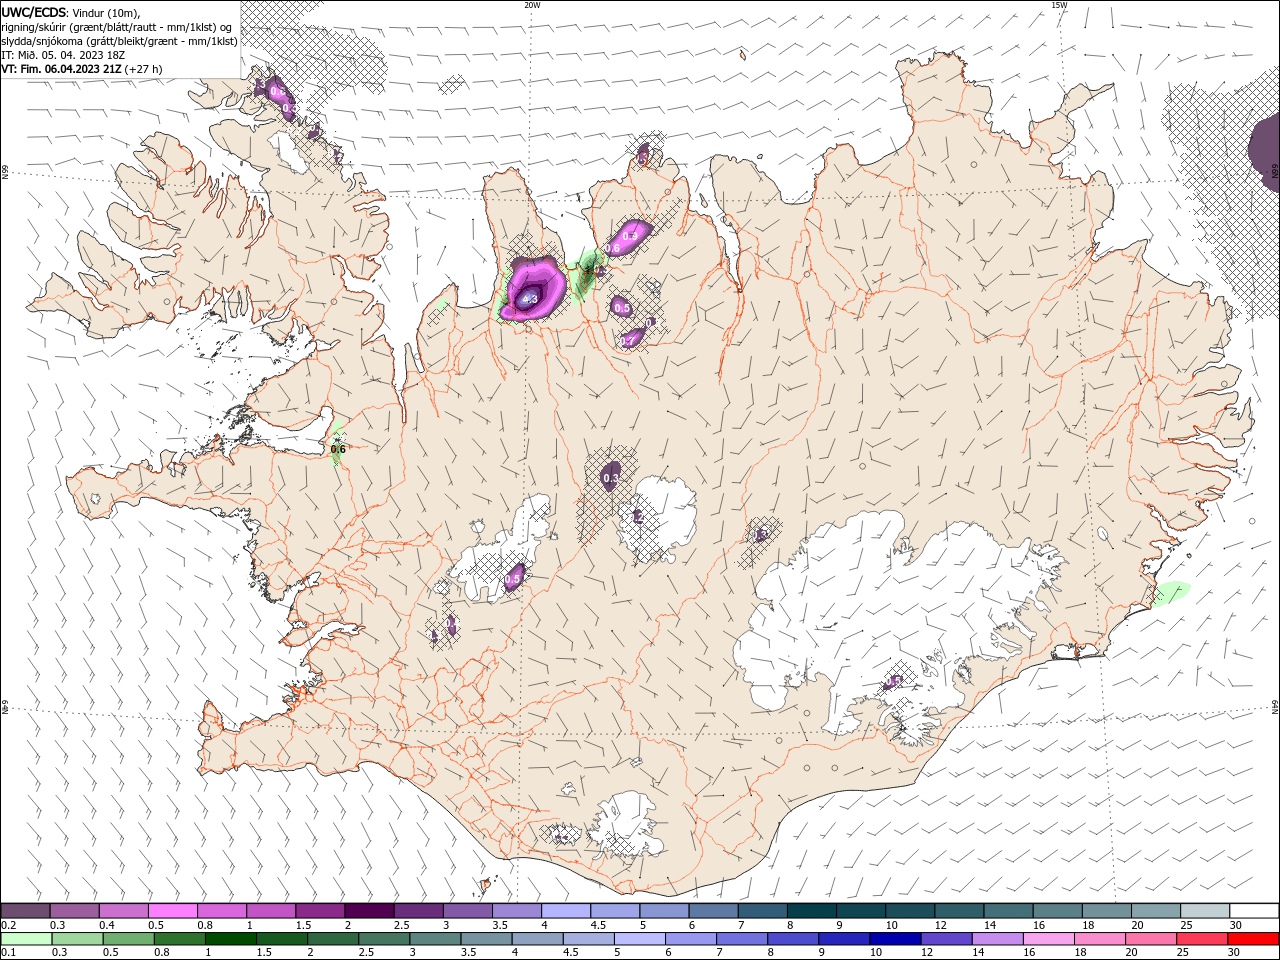Click the 'slydda/snjókoma' description line
The width and height of the screenshot is (1280, 960).
point(119,41)
